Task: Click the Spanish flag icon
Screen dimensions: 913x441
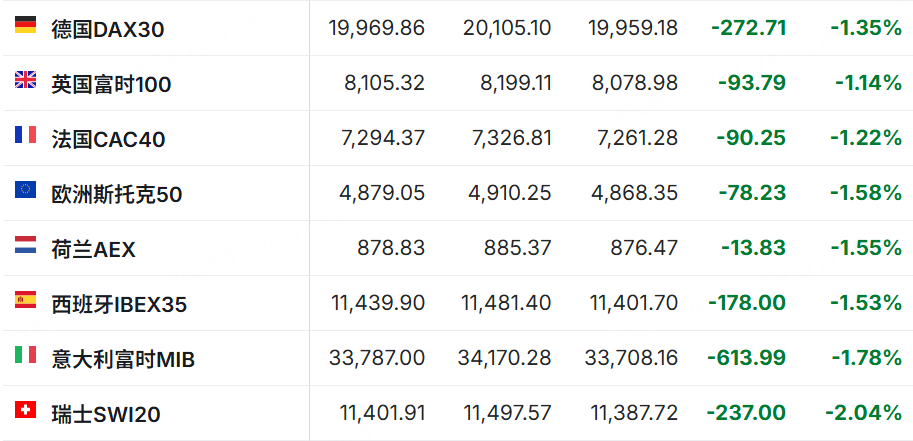Action: pyautogui.click(x=26, y=299)
